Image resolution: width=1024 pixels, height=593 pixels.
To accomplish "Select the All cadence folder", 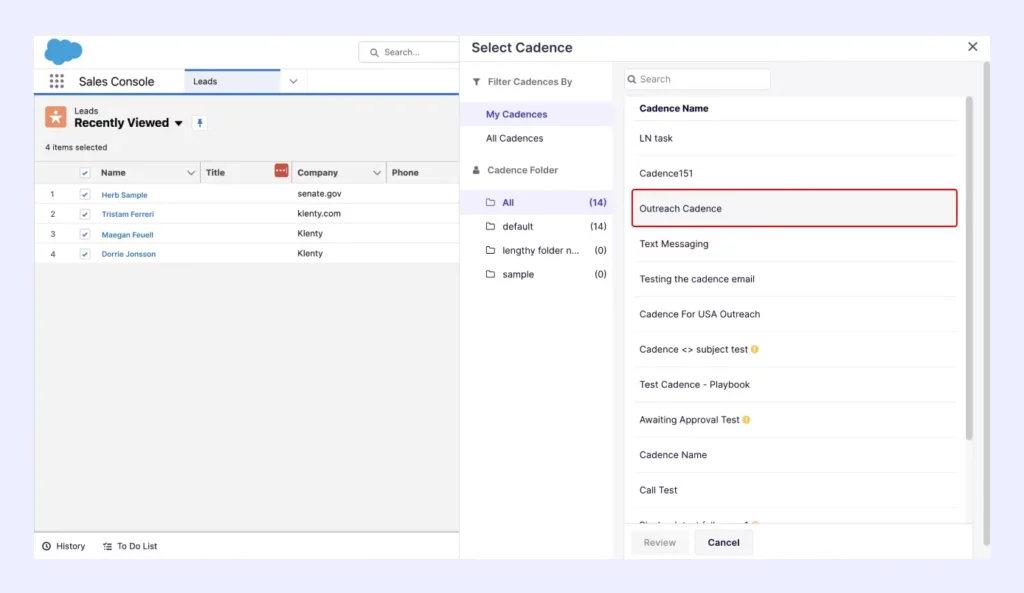I will (x=536, y=202).
